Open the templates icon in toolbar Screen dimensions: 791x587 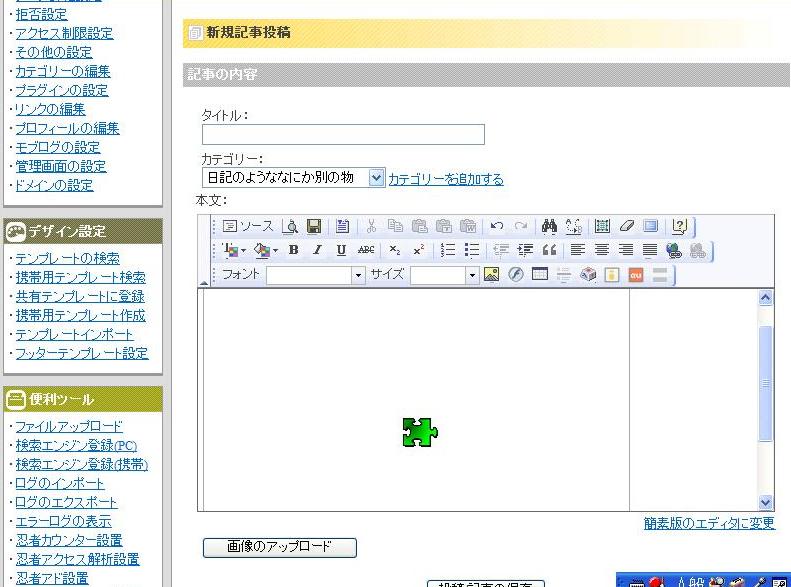pyautogui.click(x=343, y=226)
